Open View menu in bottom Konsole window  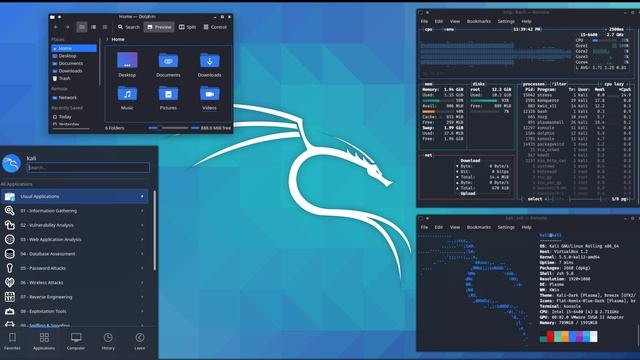point(455,227)
